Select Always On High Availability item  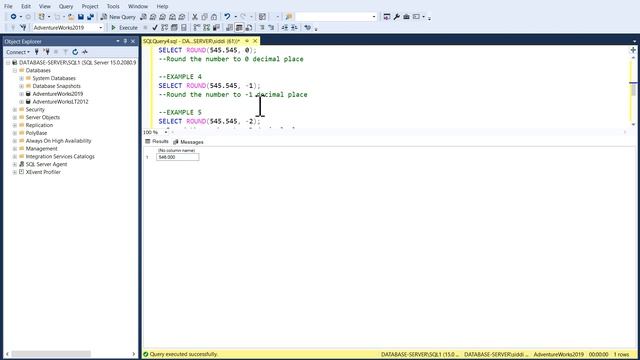[58, 141]
